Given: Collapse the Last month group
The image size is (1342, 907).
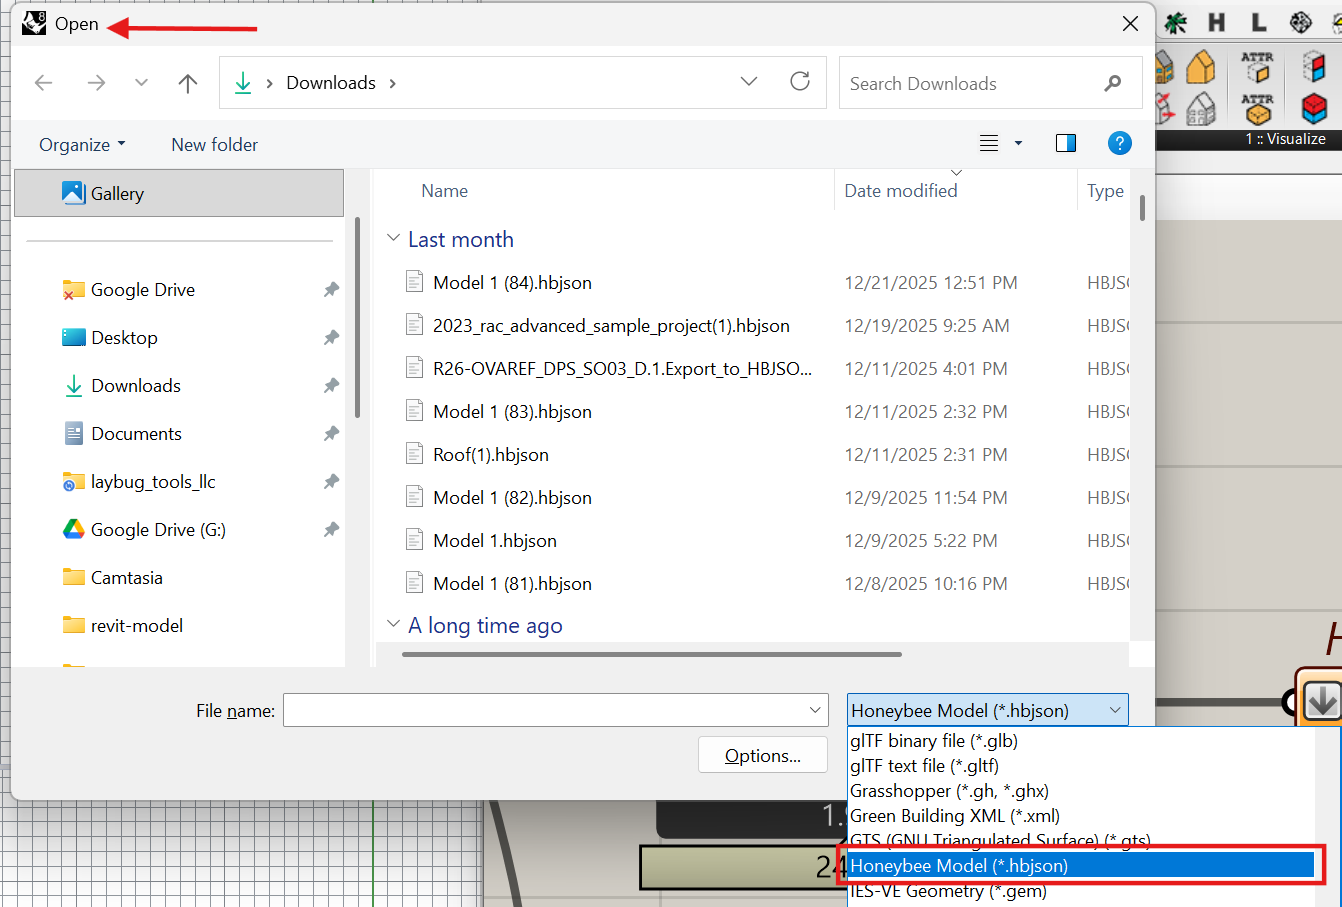Looking at the screenshot, I should click(394, 239).
